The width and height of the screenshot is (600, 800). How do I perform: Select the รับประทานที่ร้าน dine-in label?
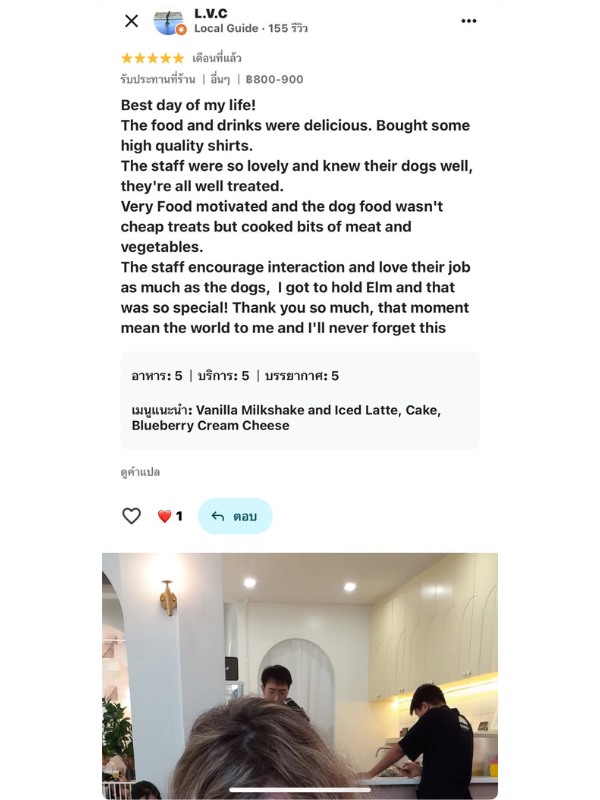(158, 79)
